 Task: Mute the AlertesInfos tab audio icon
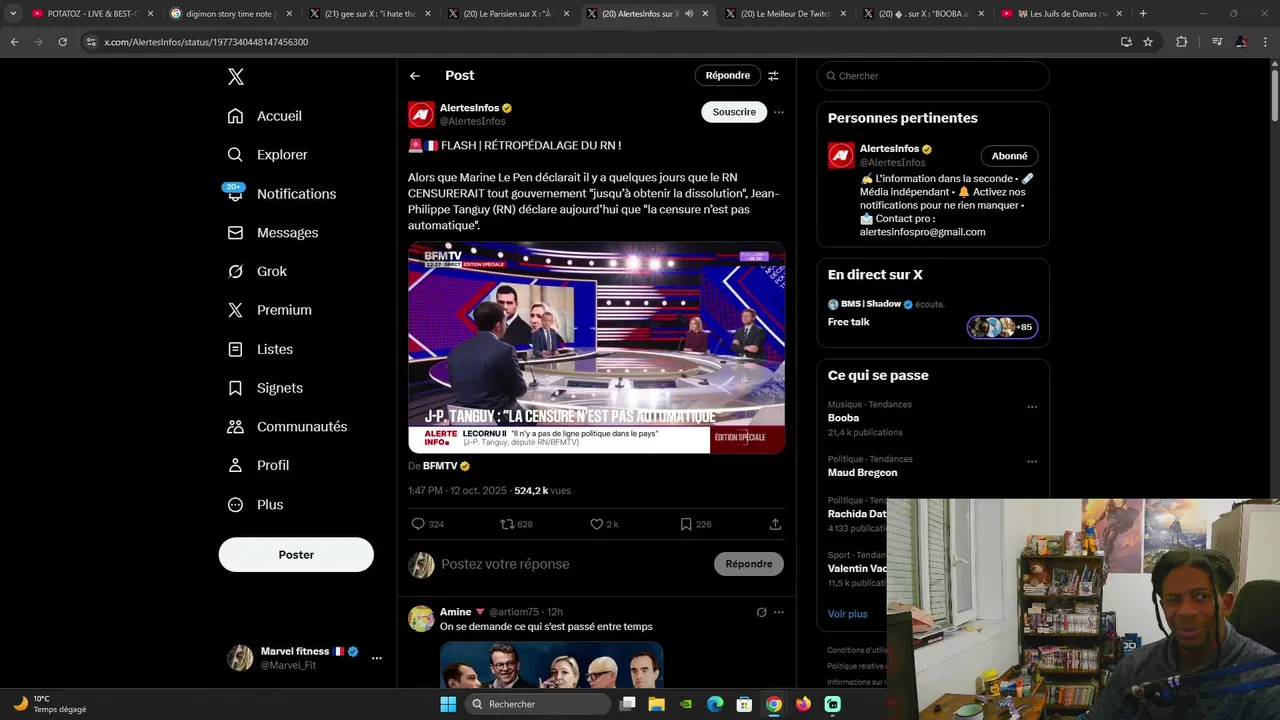pos(690,14)
